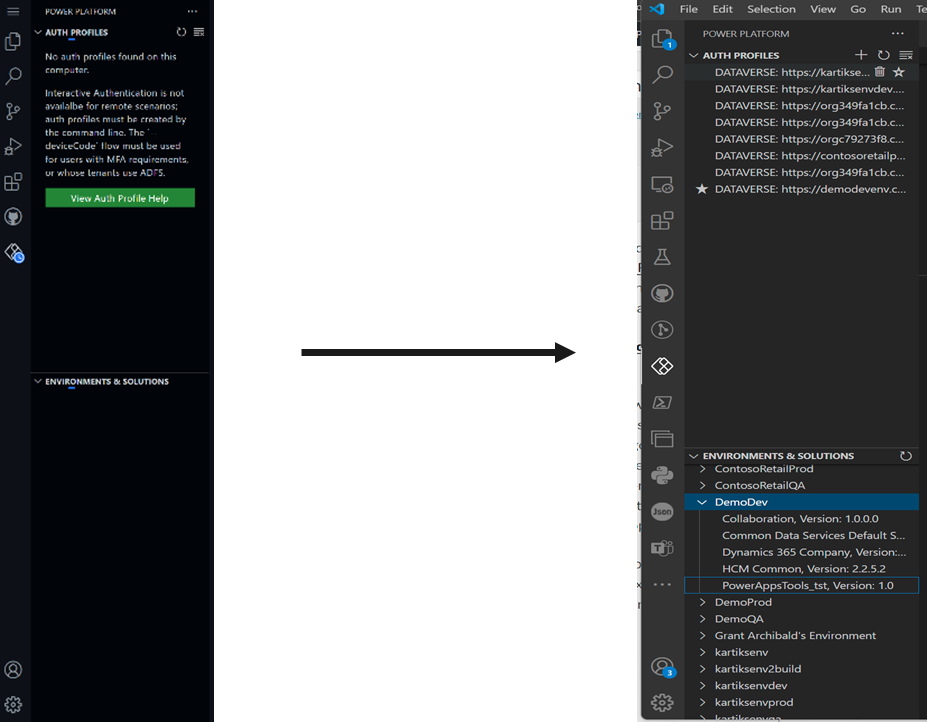Click the hamburger menu icon at top left
The image size is (927, 722).
[x=13, y=11]
